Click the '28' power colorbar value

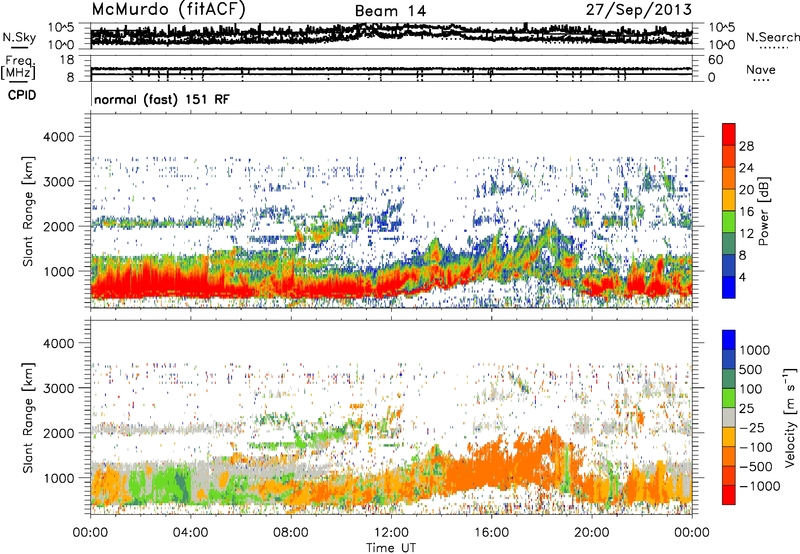click(746, 146)
